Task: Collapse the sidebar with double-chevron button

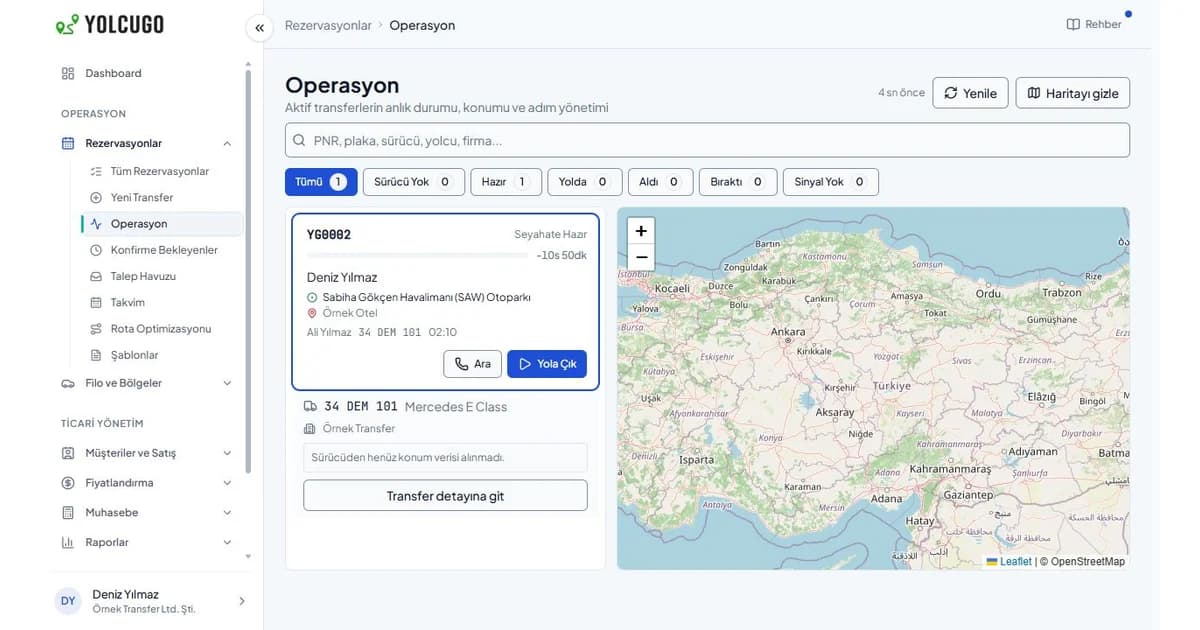Action: pyautogui.click(x=260, y=28)
